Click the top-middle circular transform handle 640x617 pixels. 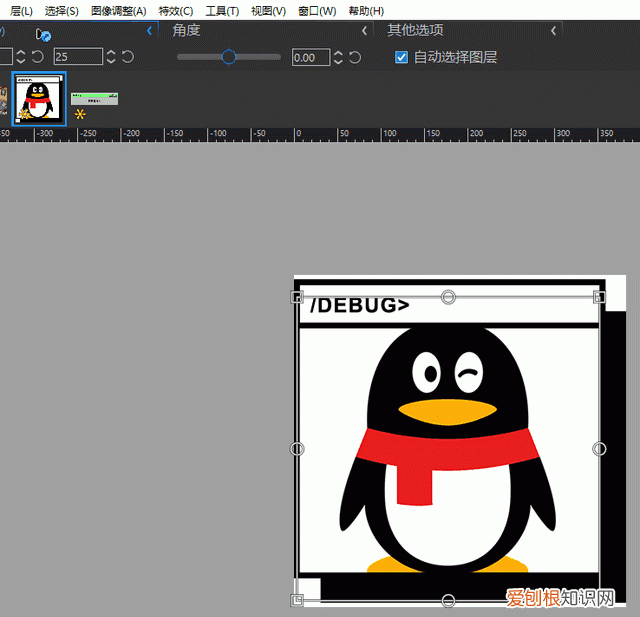coord(448,297)
